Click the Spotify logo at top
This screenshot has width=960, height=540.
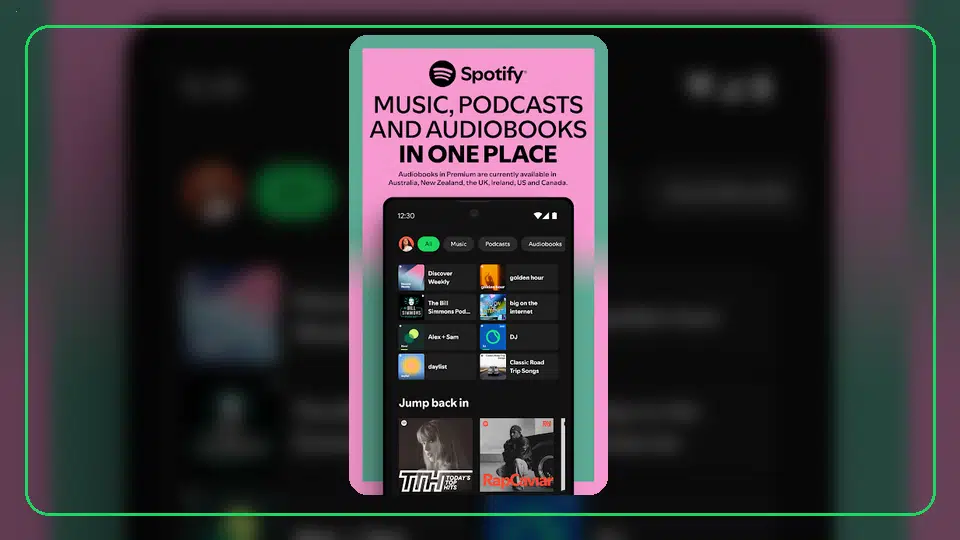click(x=478, y=74)
